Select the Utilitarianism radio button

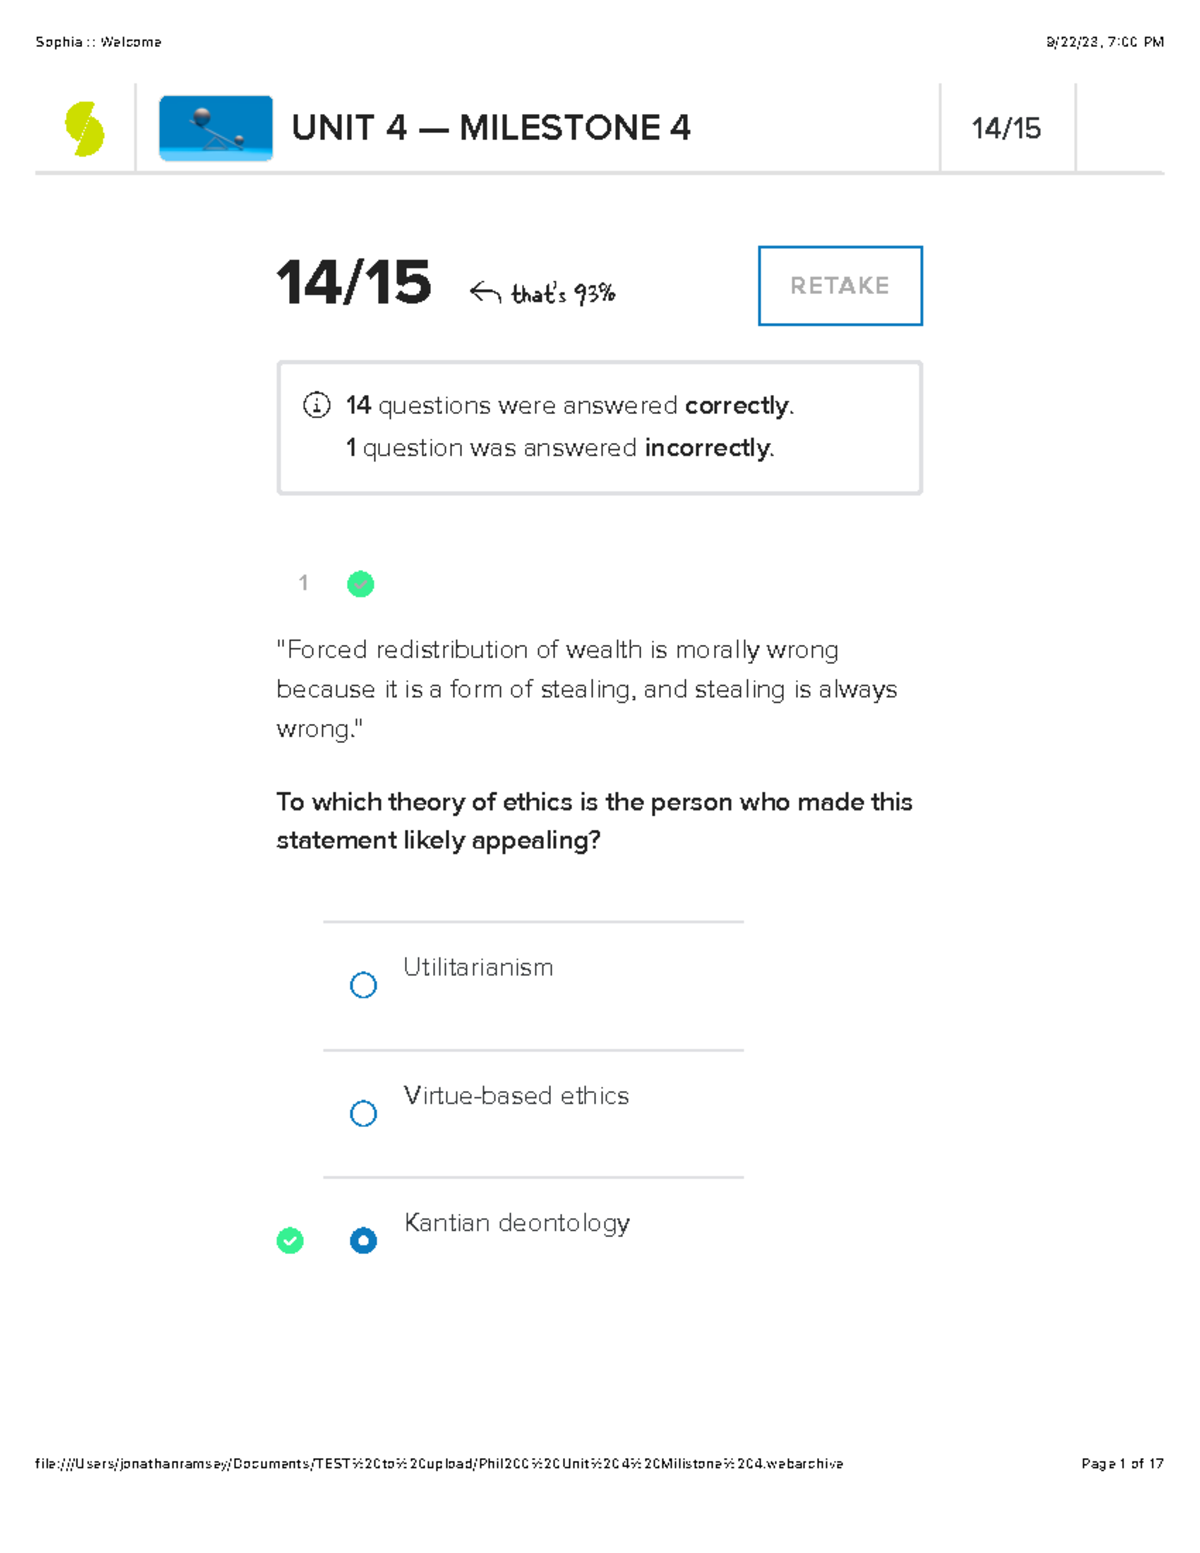(363, 985)
